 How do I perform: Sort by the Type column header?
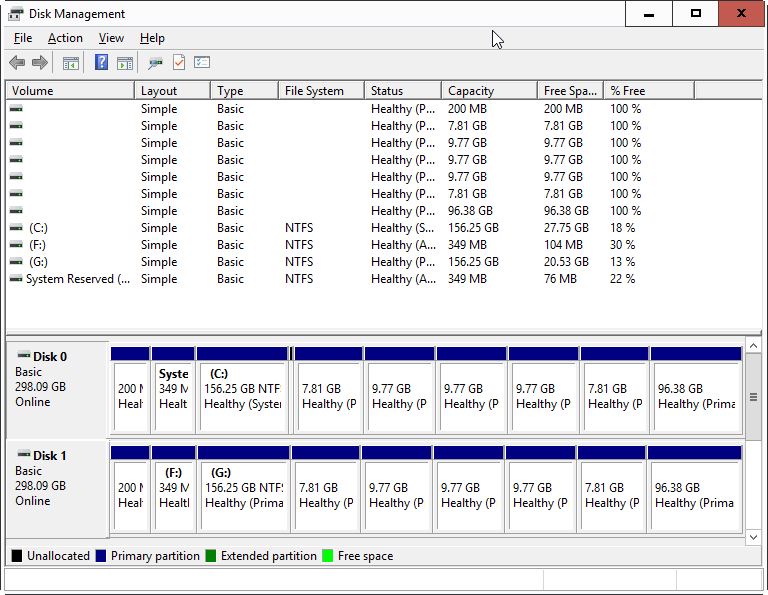(x=244, y=91)
